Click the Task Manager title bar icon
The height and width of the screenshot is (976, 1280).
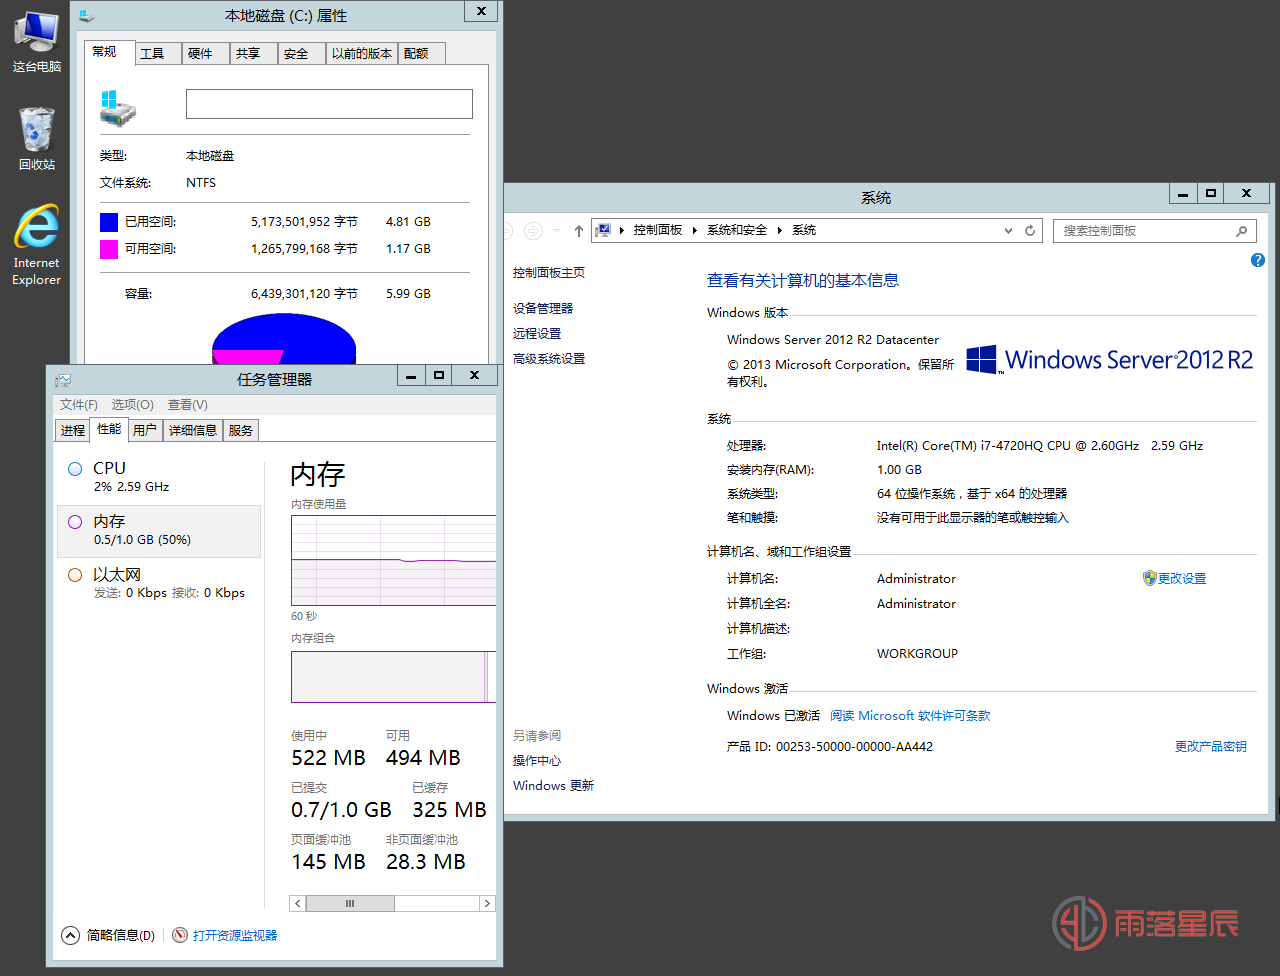coord(63,380)
